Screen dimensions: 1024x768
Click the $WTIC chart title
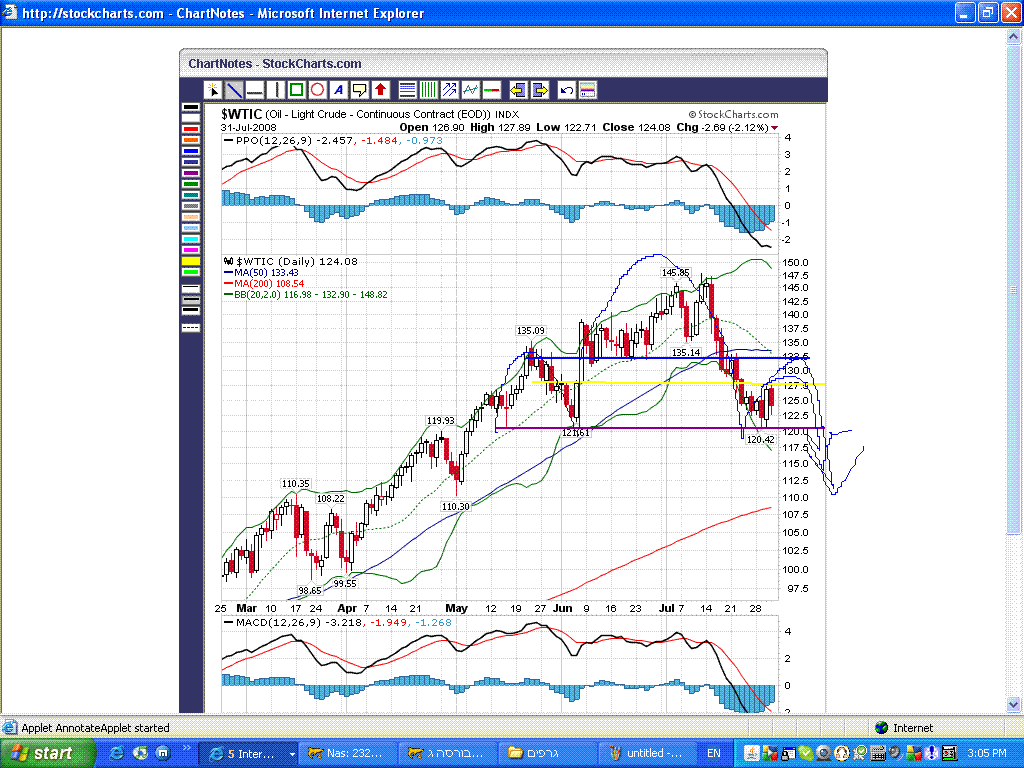coord(241,114)
